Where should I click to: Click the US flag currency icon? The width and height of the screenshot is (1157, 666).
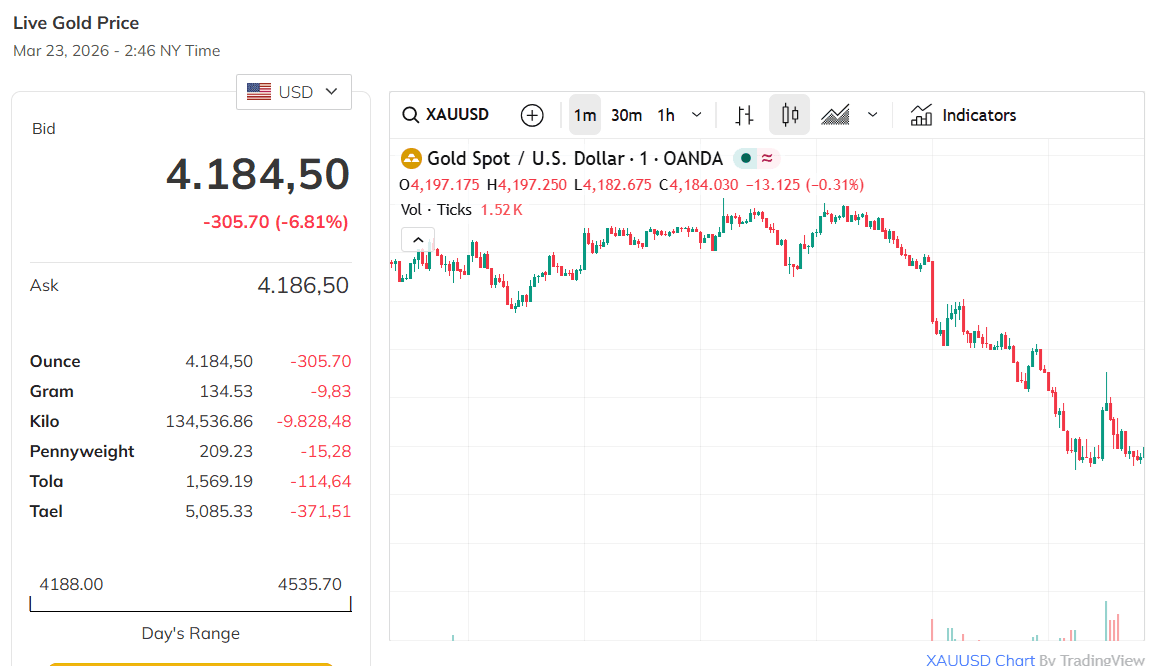click(259, 92)
